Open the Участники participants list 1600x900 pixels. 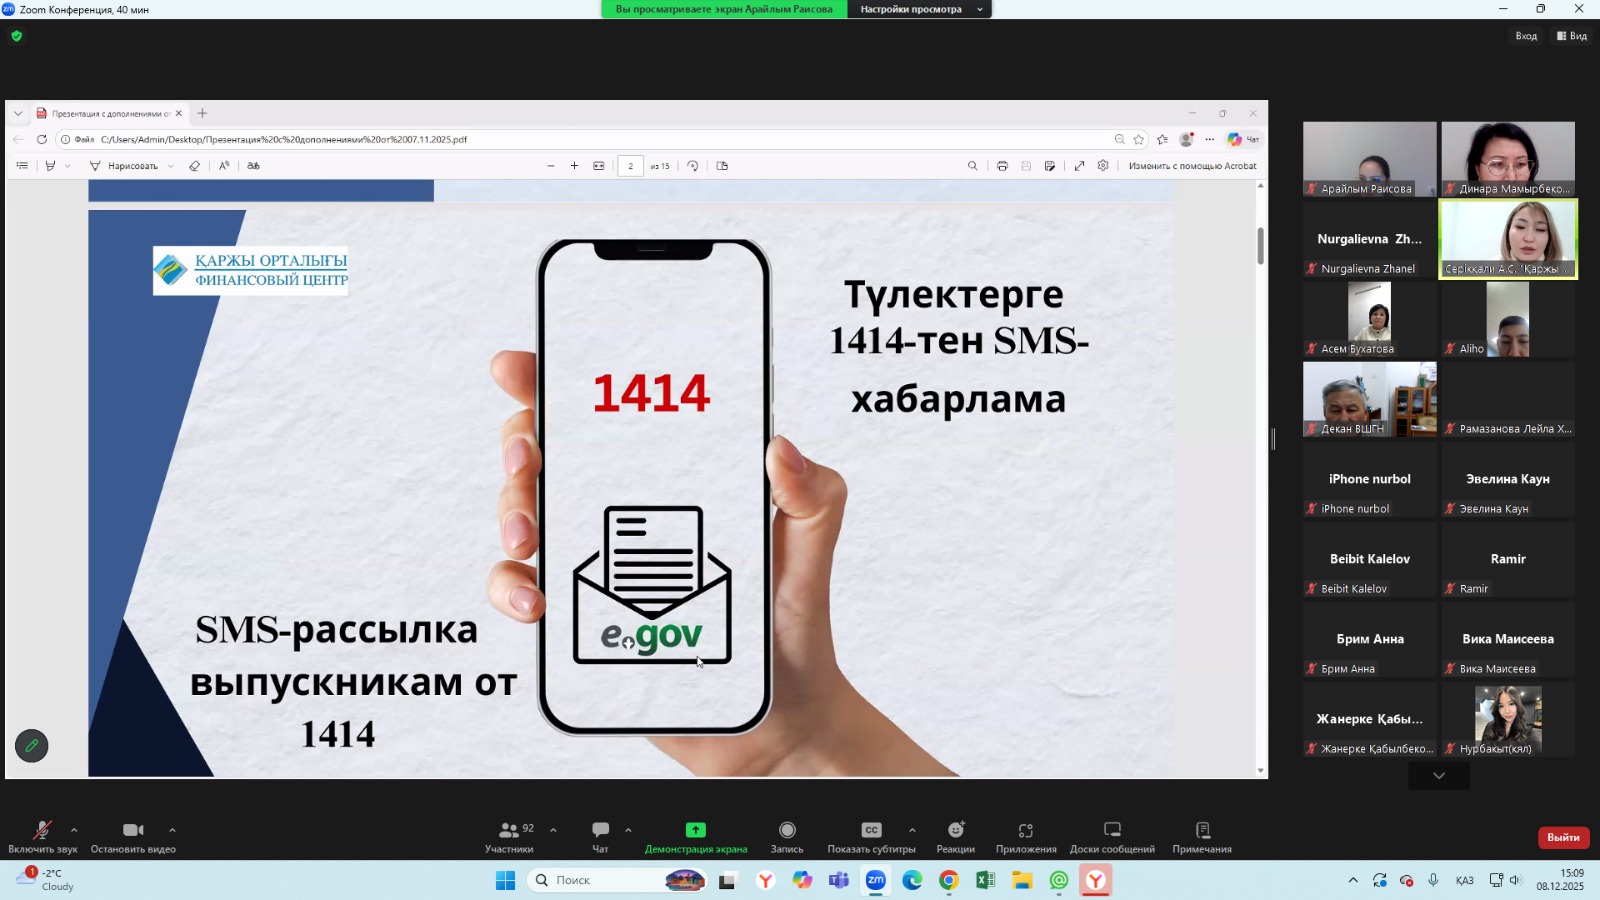[x=510, y=836]
